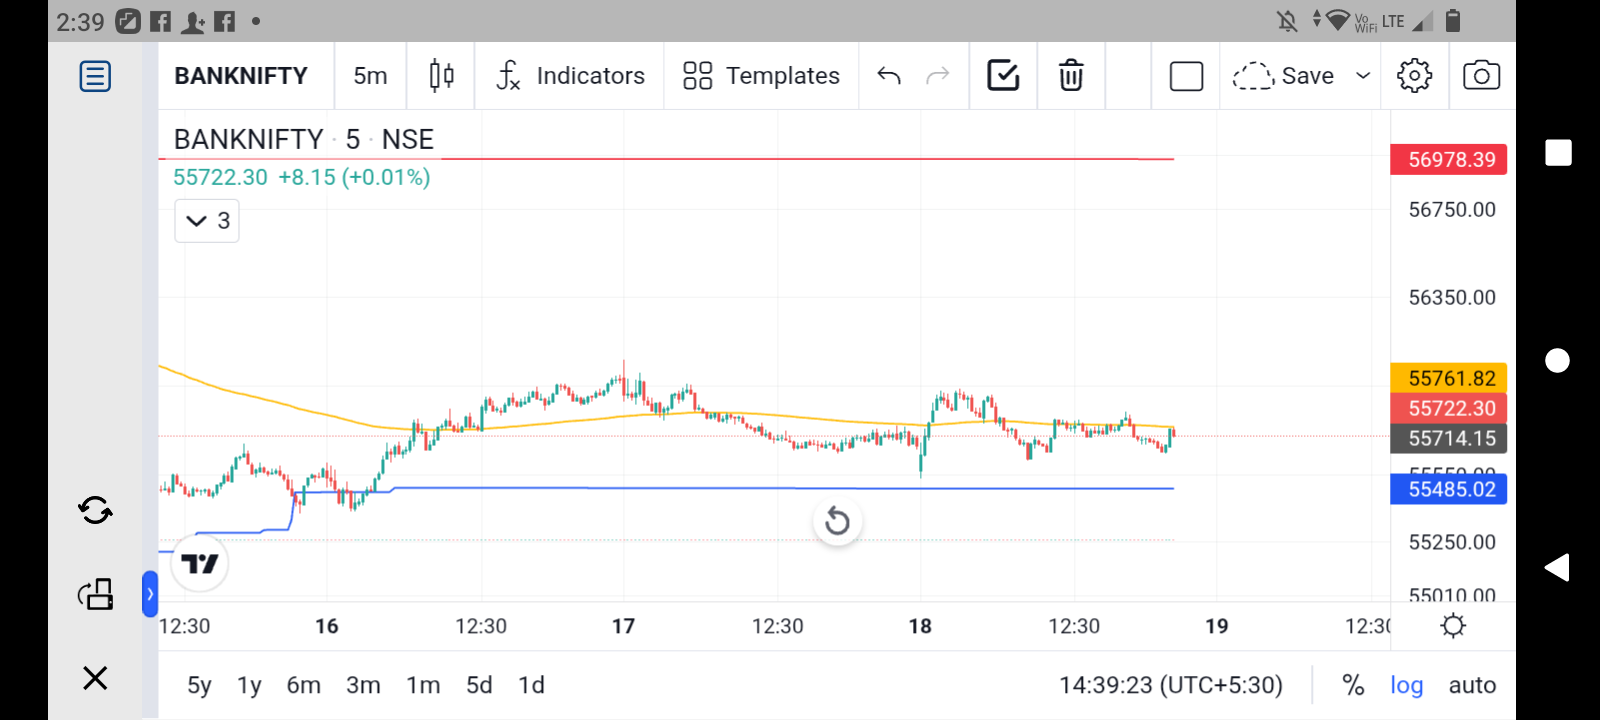
Task: Open timezone selector showing UTC+5:30
Action: click(1170, 685)
